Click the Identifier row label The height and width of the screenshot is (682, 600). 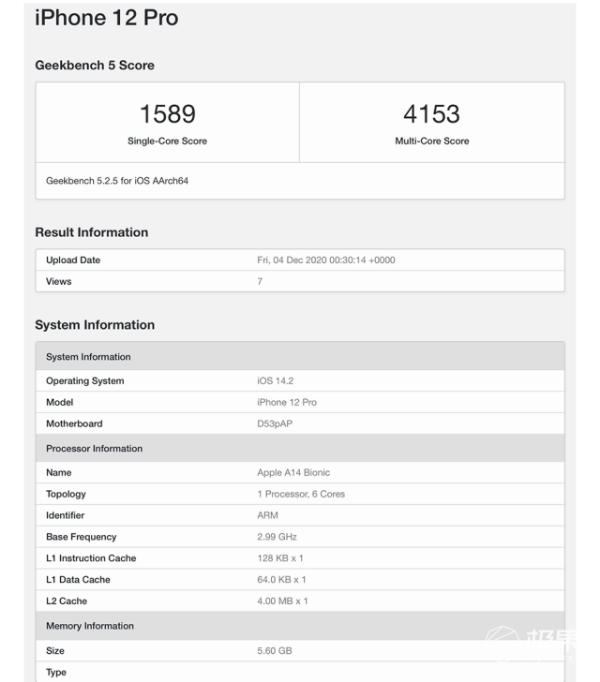point(65,515)
